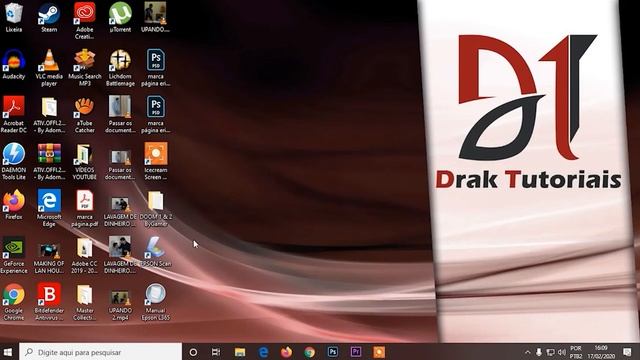
Task: Open Cortana from the taskbar circle
Action: point(193,352)
